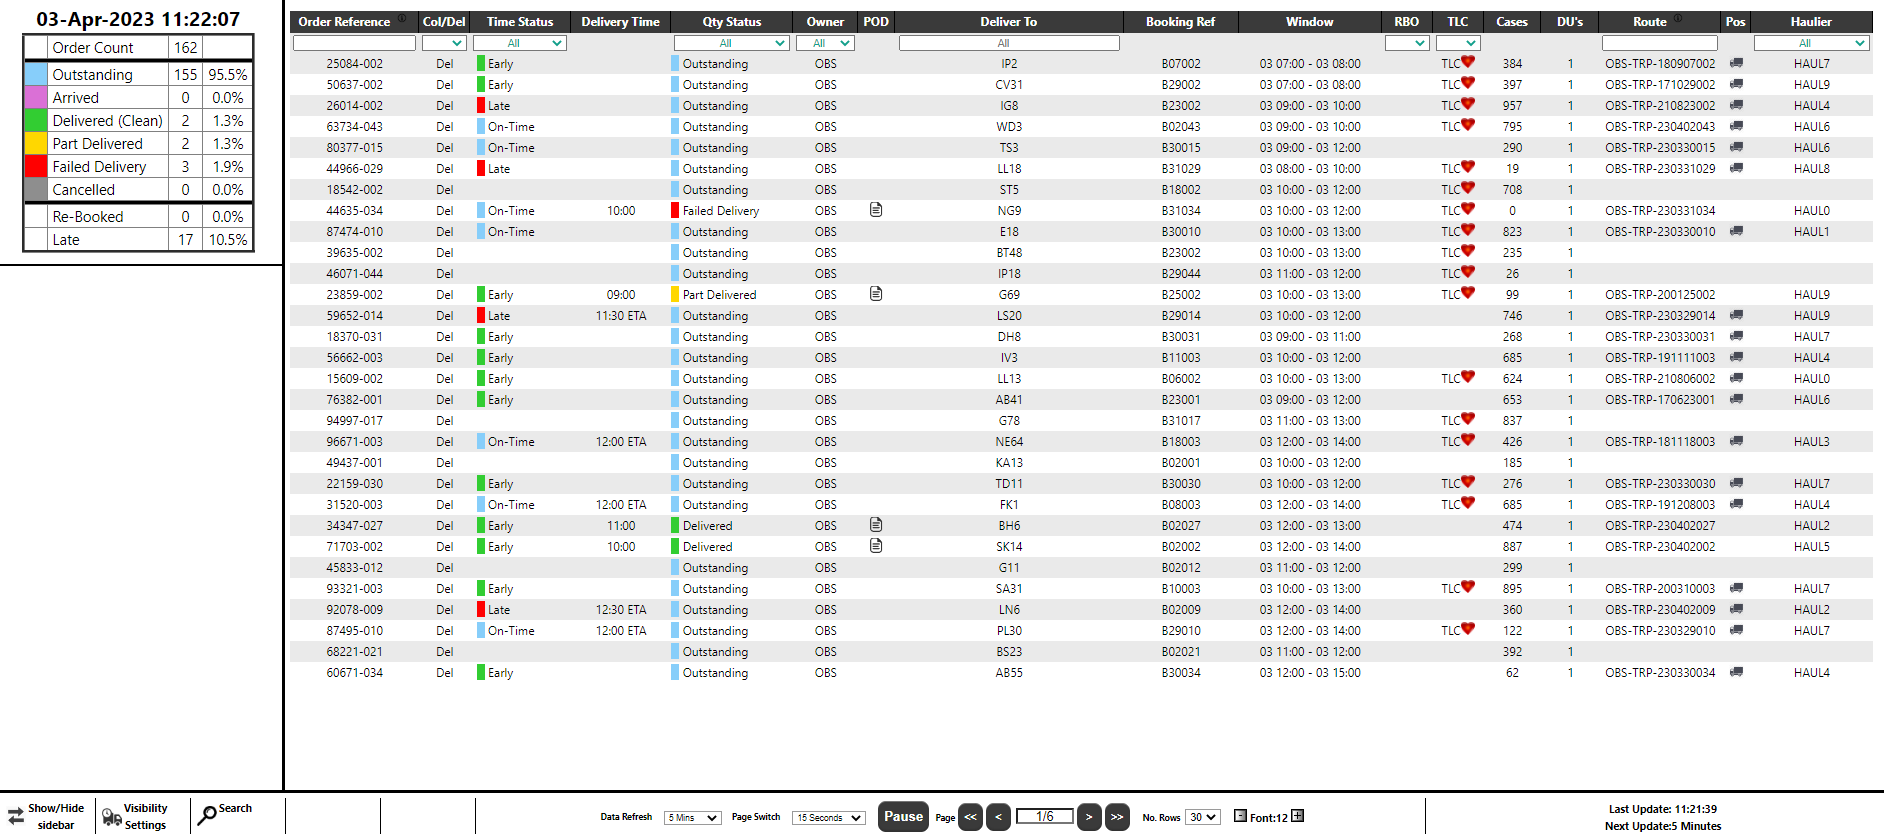Open Visibility Settings via binoculars icon
The image size is (1884, 834).
(x=112, y=817)
